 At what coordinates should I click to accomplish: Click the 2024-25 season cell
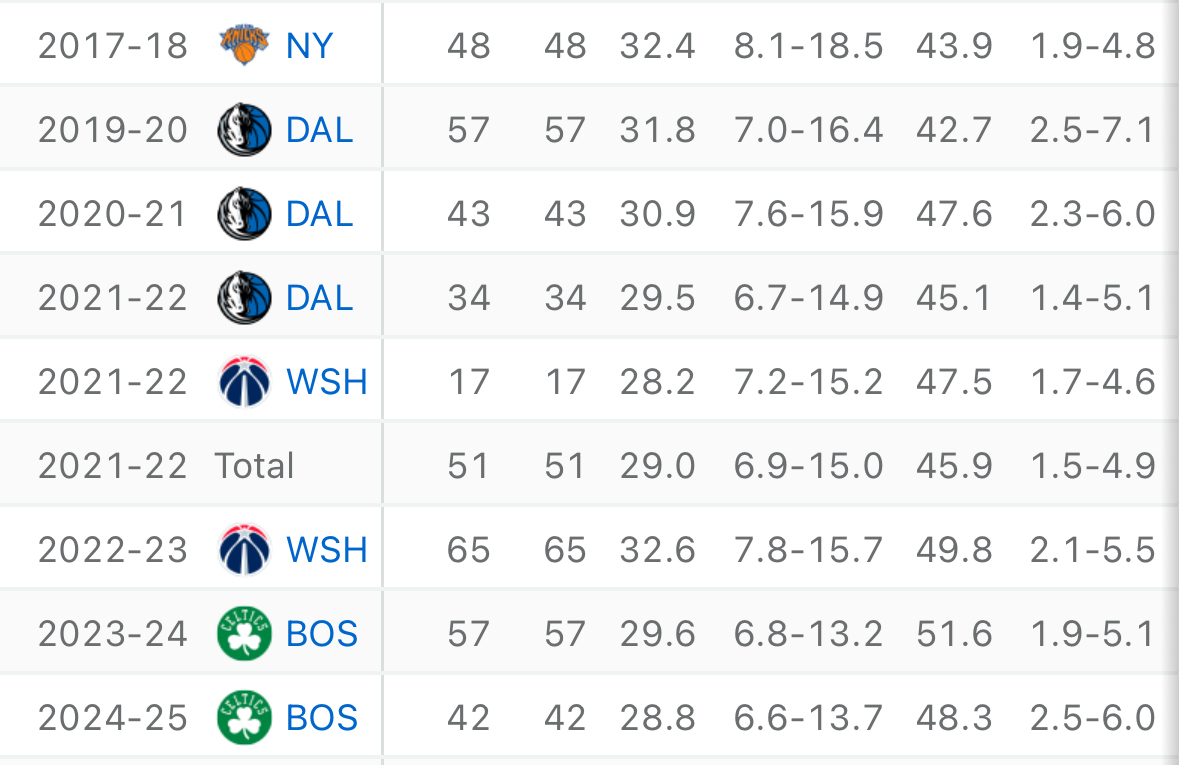pyautogui.click(x=113, y=718)
